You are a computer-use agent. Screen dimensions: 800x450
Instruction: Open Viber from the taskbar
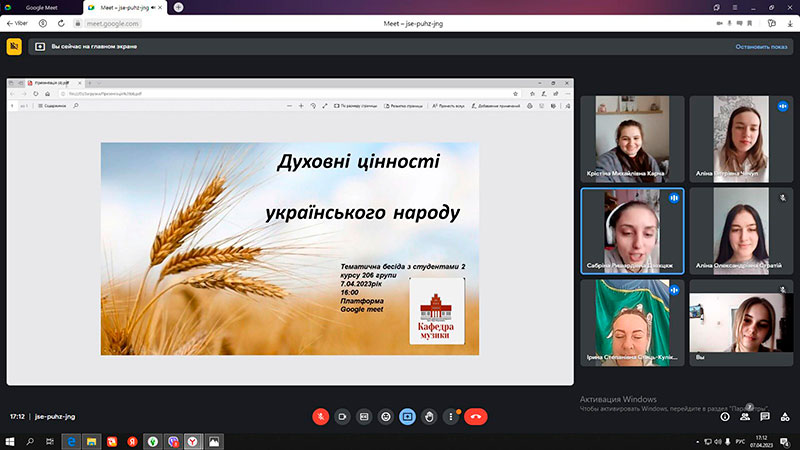pos(173,441)
